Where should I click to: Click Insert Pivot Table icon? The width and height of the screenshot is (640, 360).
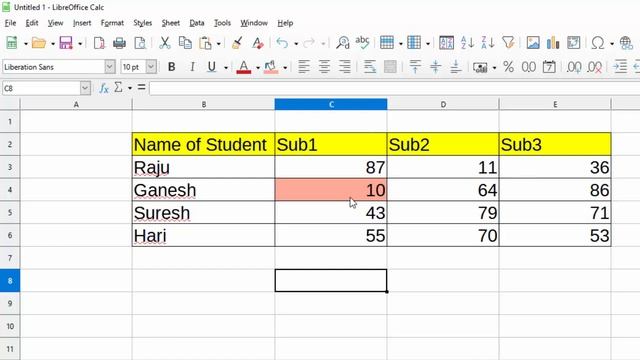[x=573, y=42]
